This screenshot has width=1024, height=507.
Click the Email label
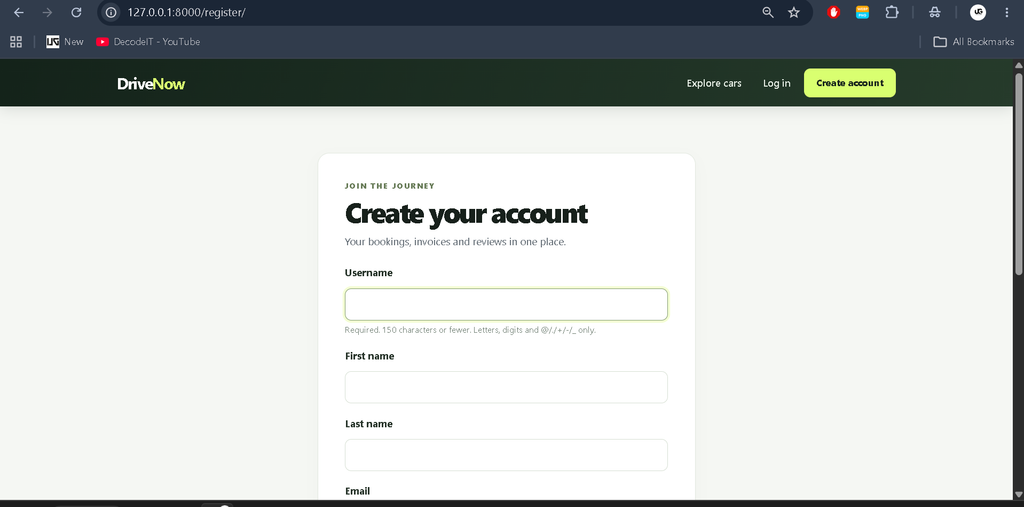[357, 491]
